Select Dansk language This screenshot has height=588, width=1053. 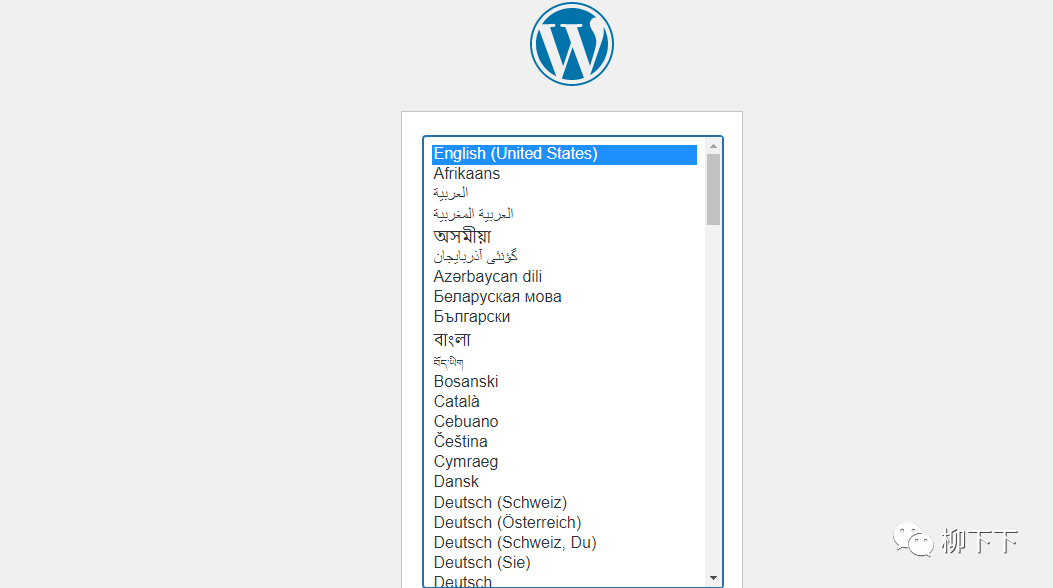tap(456, 482)
